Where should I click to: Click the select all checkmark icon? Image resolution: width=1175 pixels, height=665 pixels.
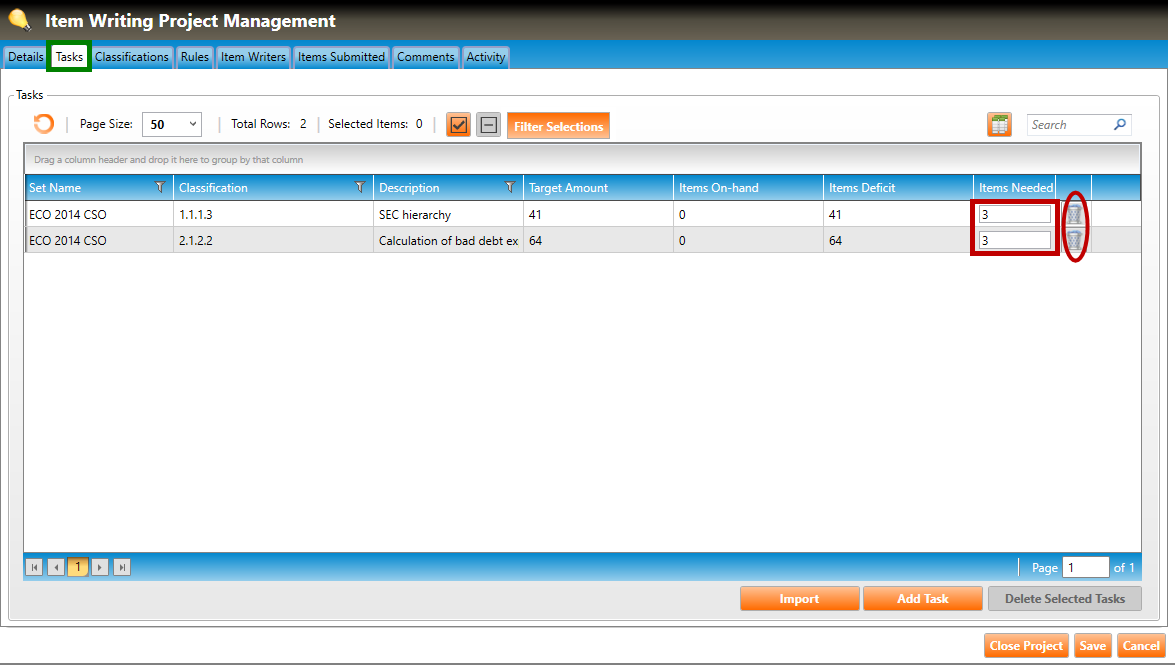pos(459,125)
